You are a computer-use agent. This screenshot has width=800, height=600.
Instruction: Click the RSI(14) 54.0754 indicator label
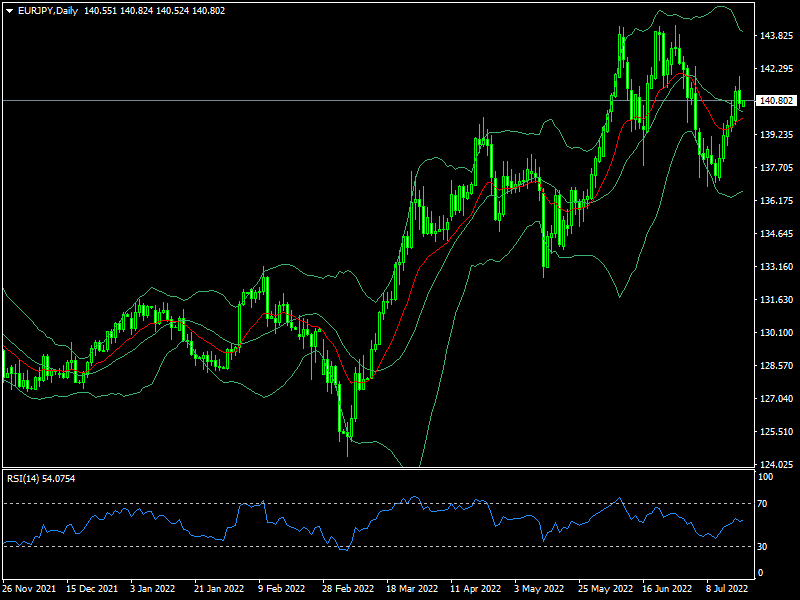click(x=41, y=479)
